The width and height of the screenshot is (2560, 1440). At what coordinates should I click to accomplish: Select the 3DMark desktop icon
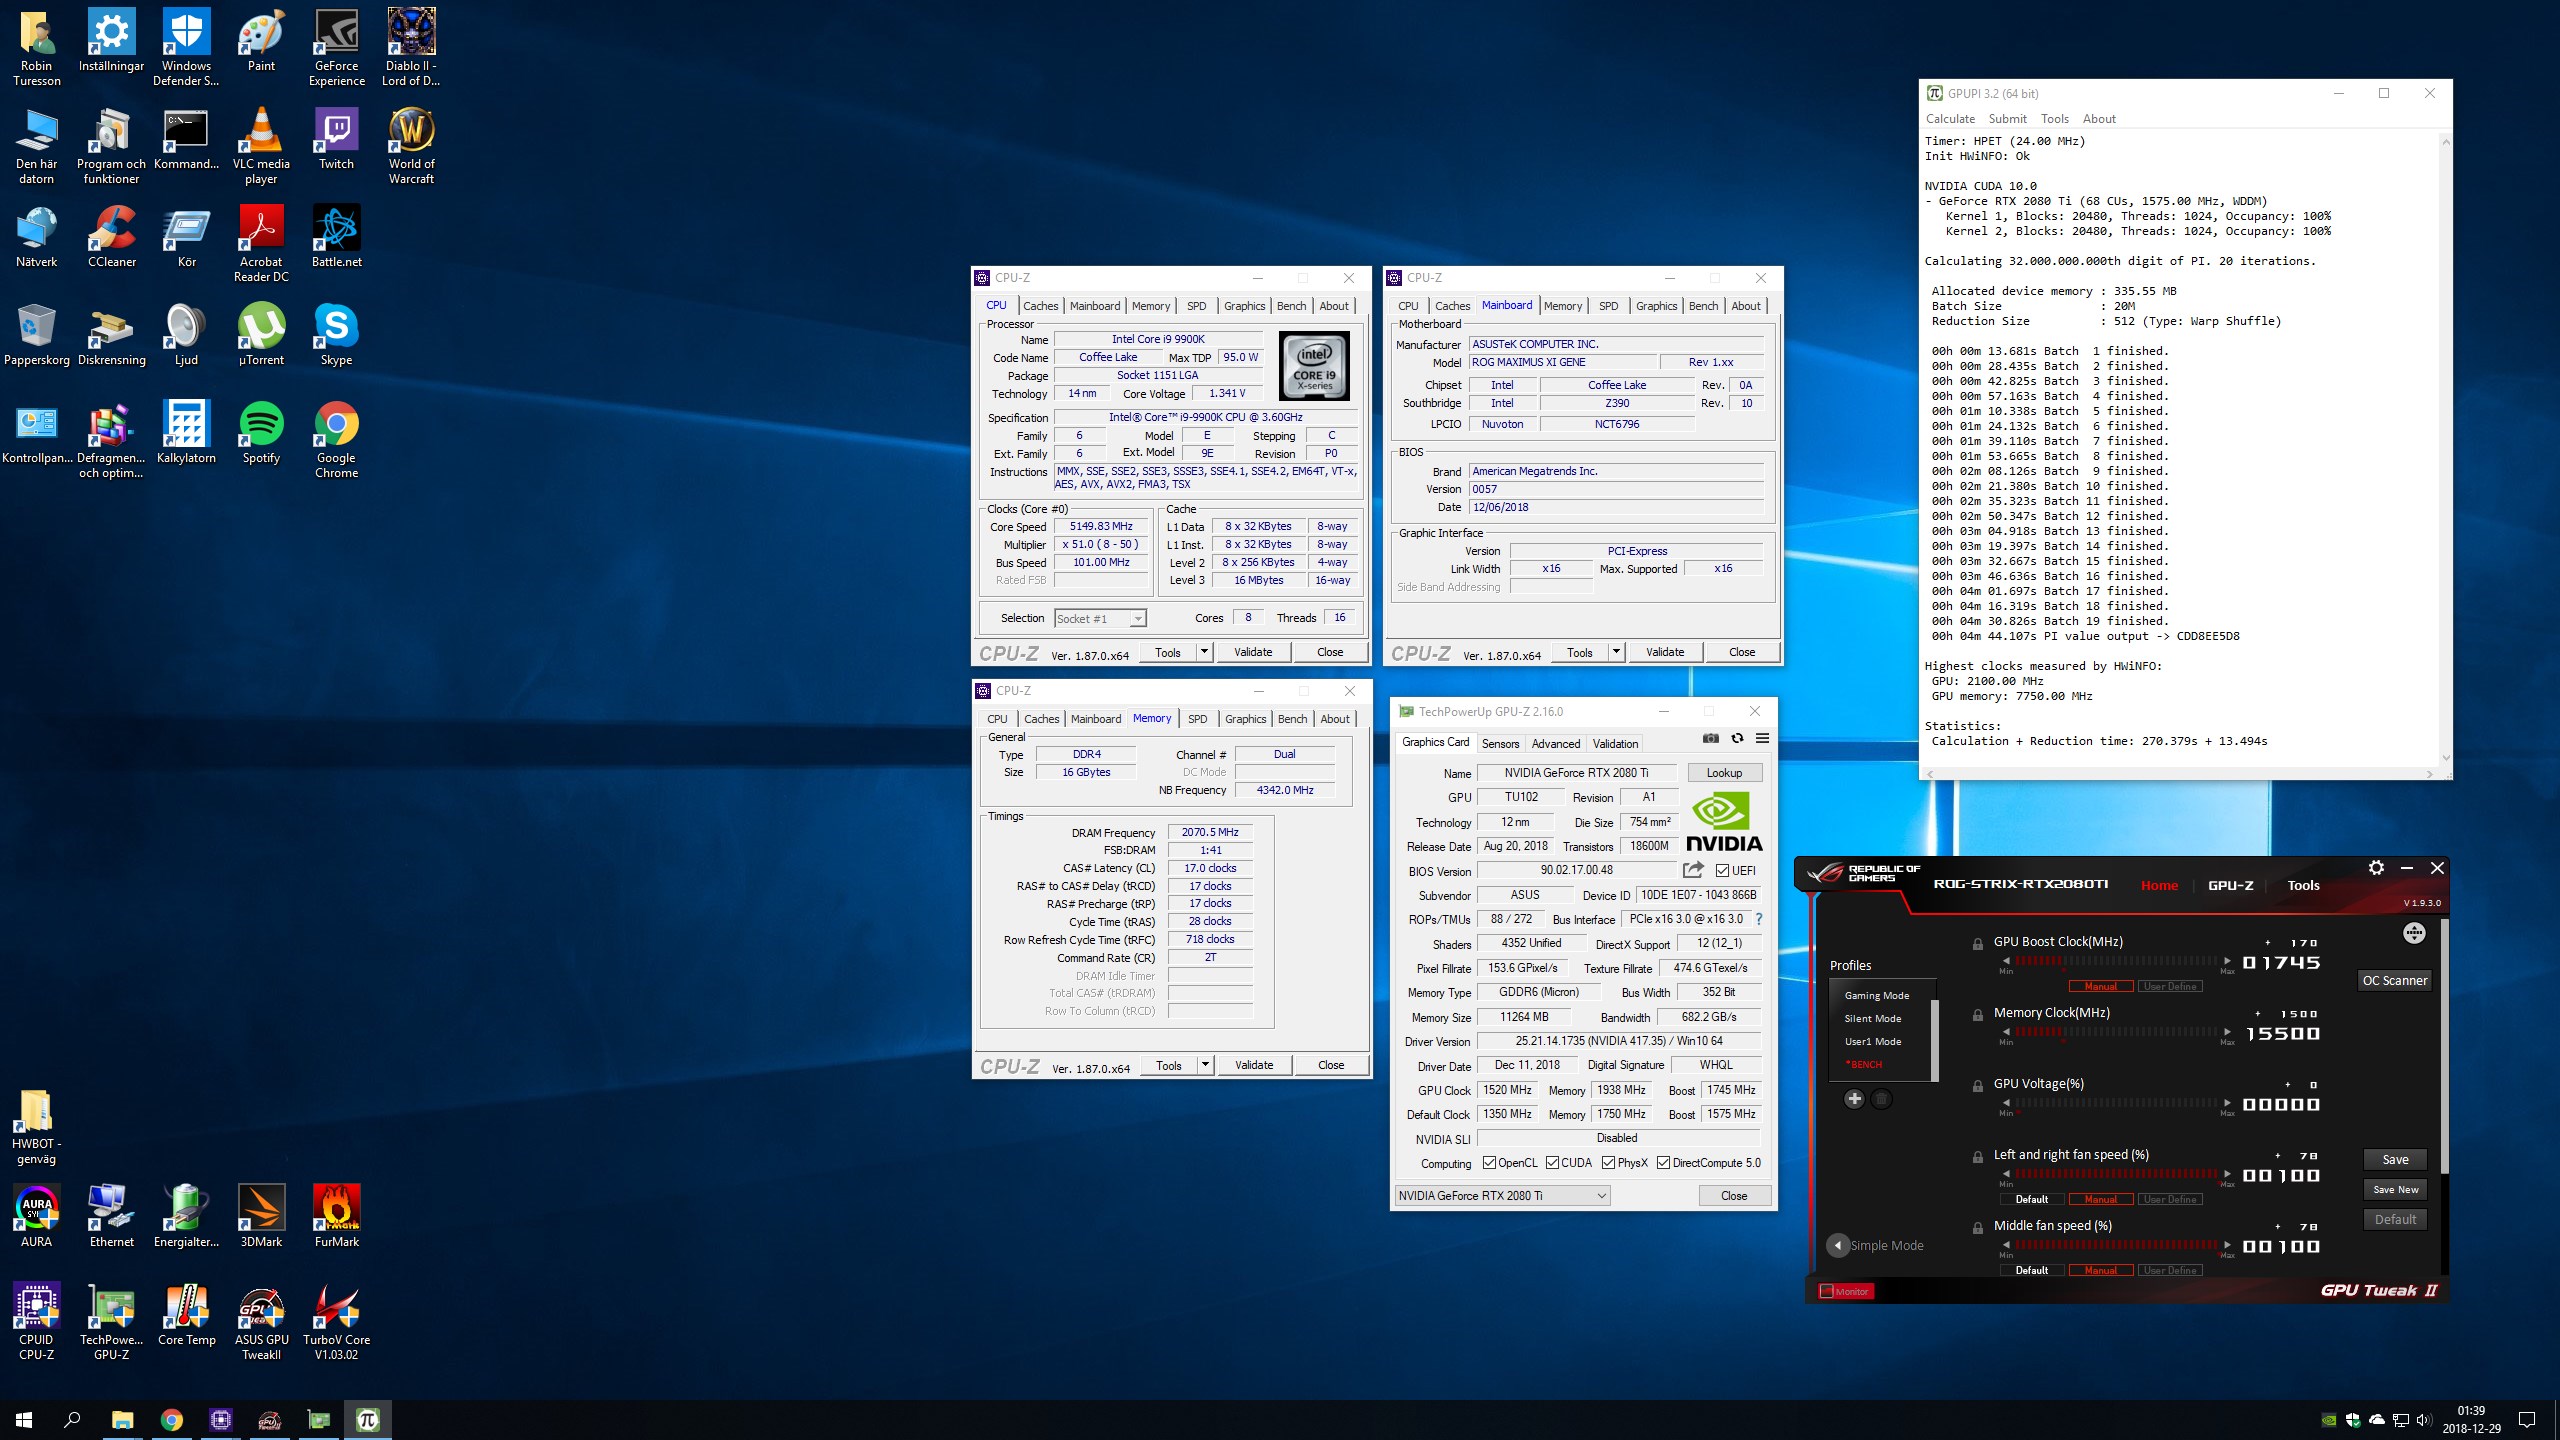point(261,1215)
